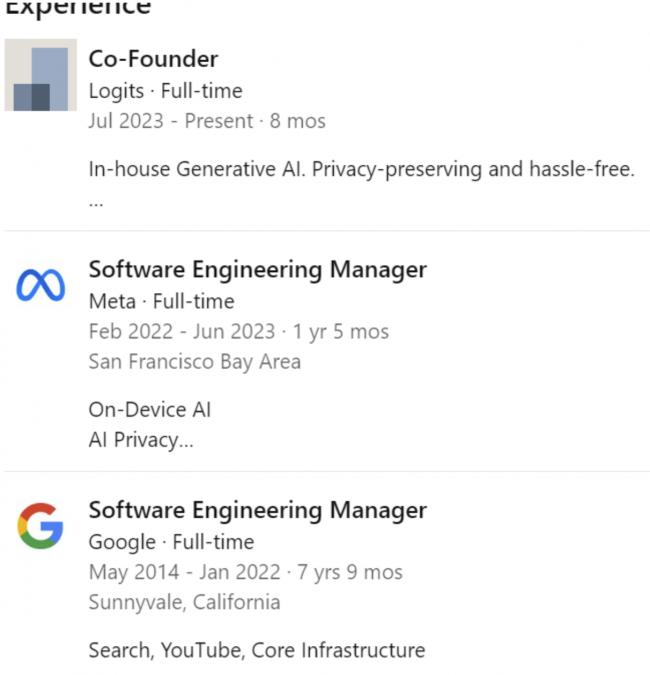Click the Co-Founder job title
The height and width of the screenshot is (675, 650).
tap(153, 59)
